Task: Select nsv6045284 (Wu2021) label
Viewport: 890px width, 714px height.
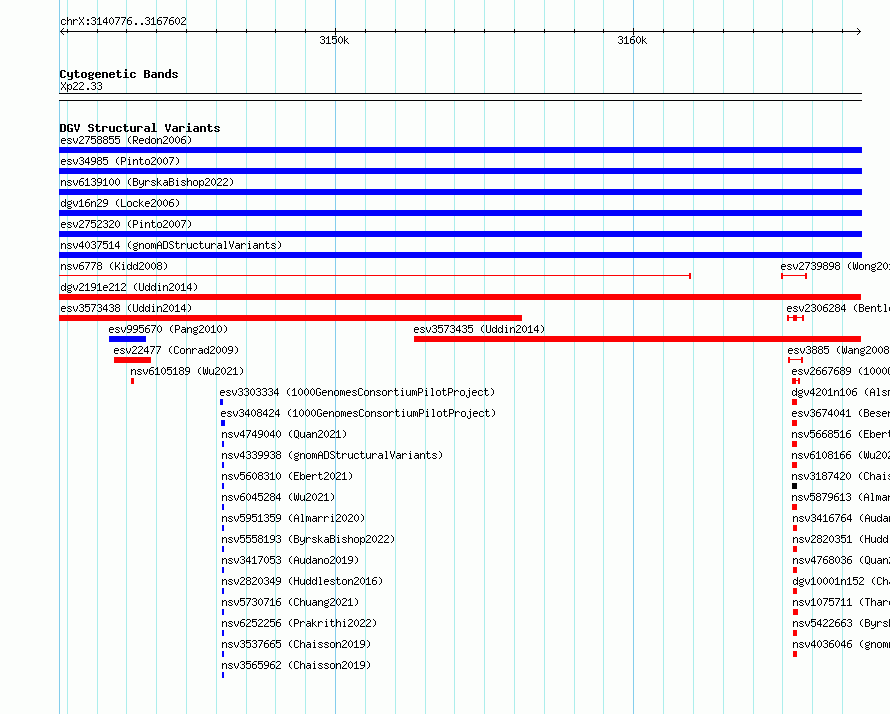Action: pos(278,497)
